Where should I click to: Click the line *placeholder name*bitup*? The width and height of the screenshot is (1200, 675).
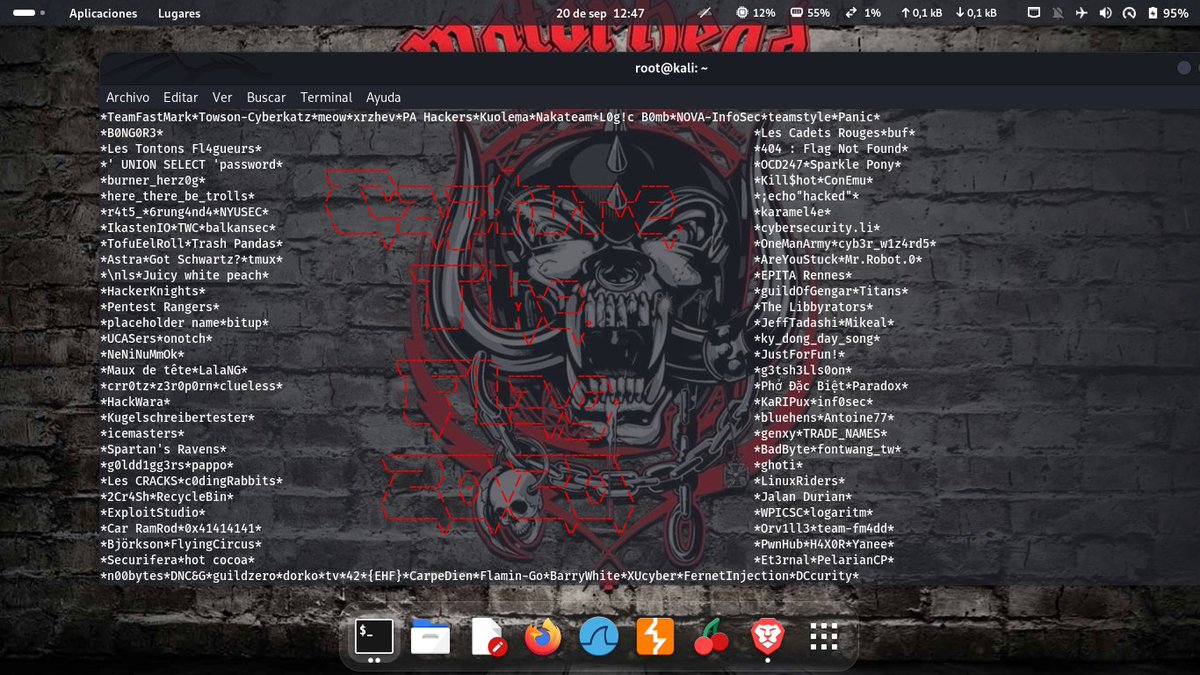pyautogui.click(x=184, y=323)
